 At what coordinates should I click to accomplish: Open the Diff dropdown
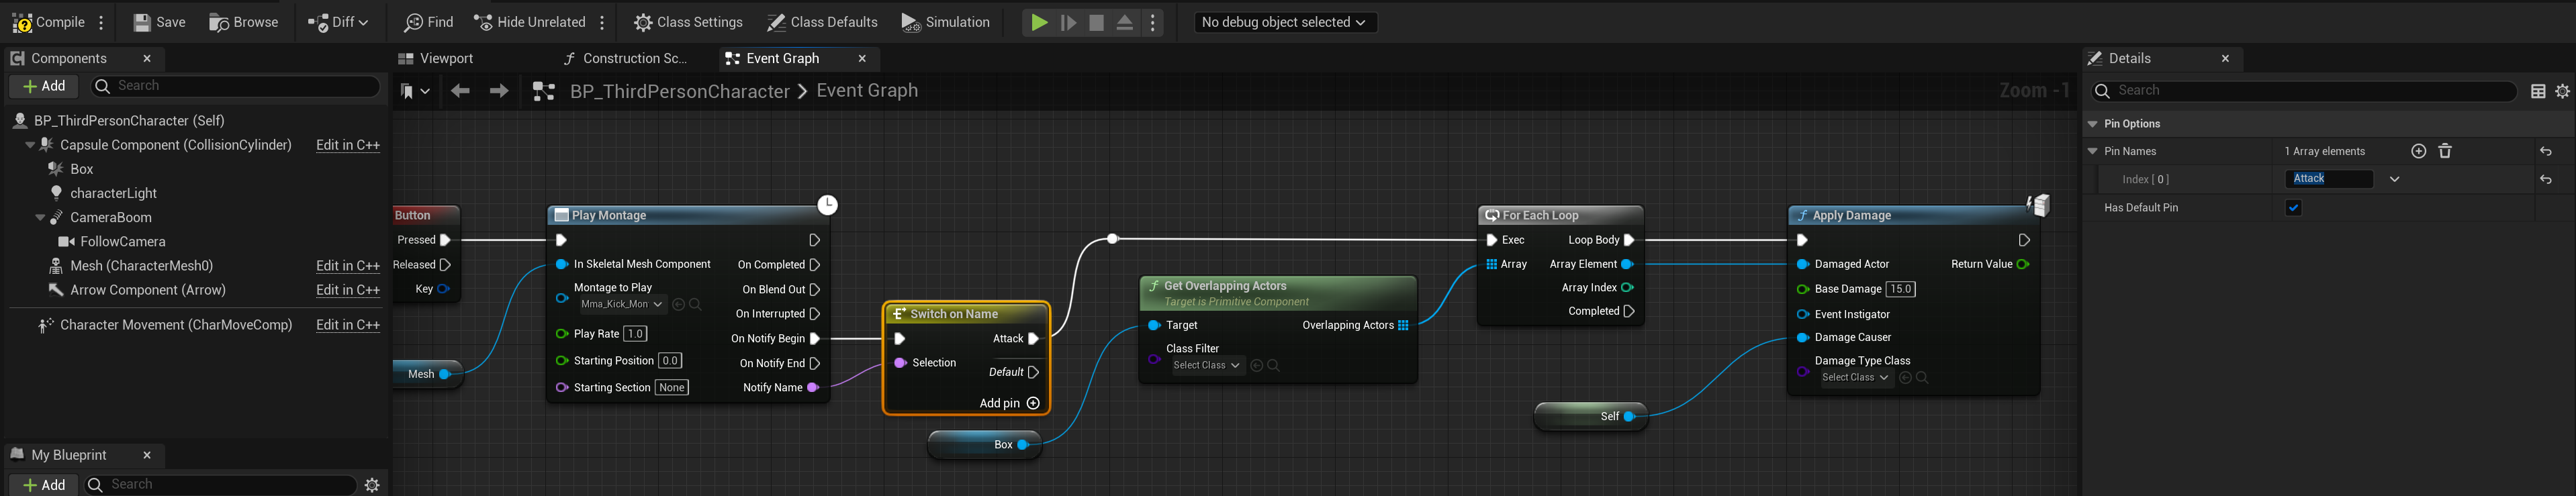click(338, 22)
